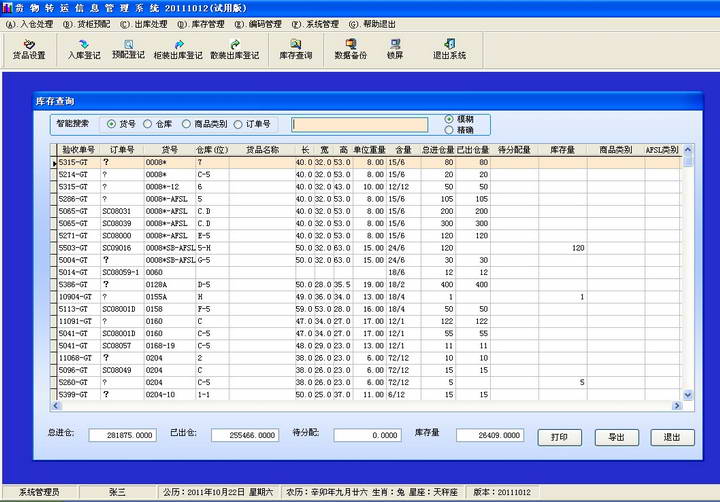Click the table scroll up arrow
720x502 pixels.
point(687,150)
